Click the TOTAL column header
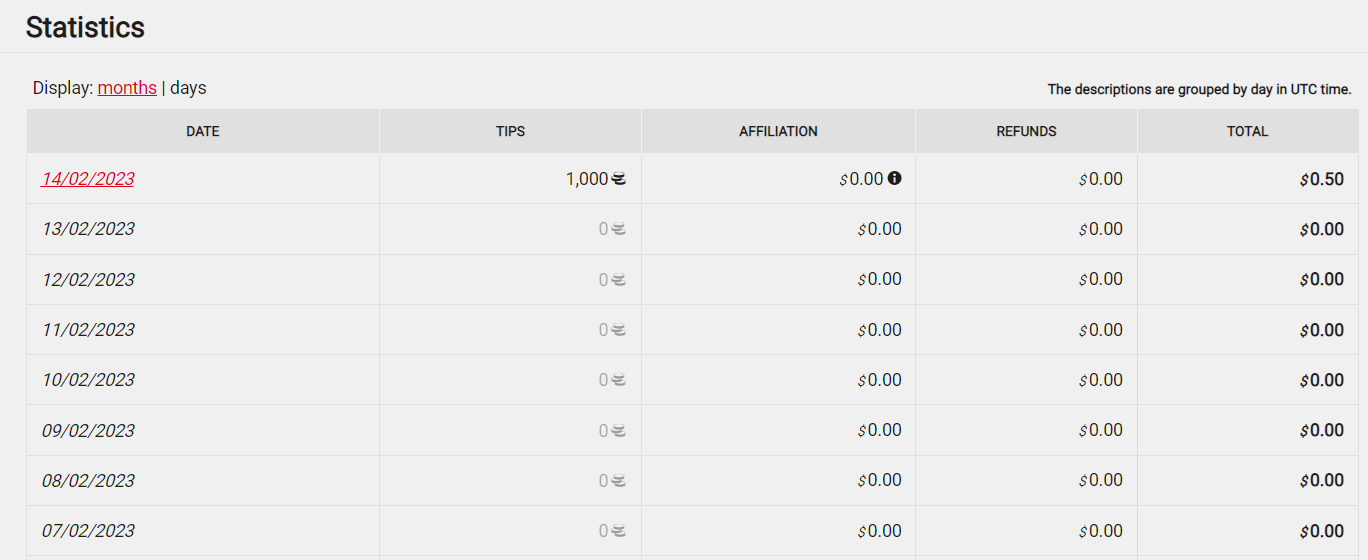This screenshot has width=1368, height=560. [x=1248, y=131]
